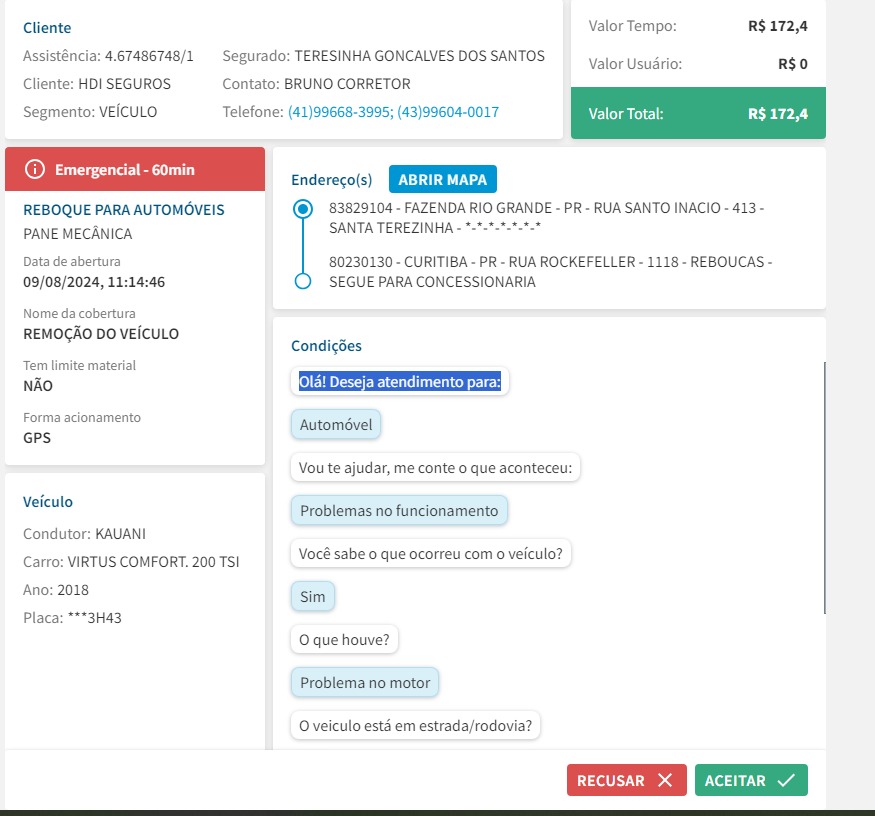This screenshot has height=816, width=875.
Task: Click the Curitiba Rua Rockefeller destination address
Action: [550, 272]
